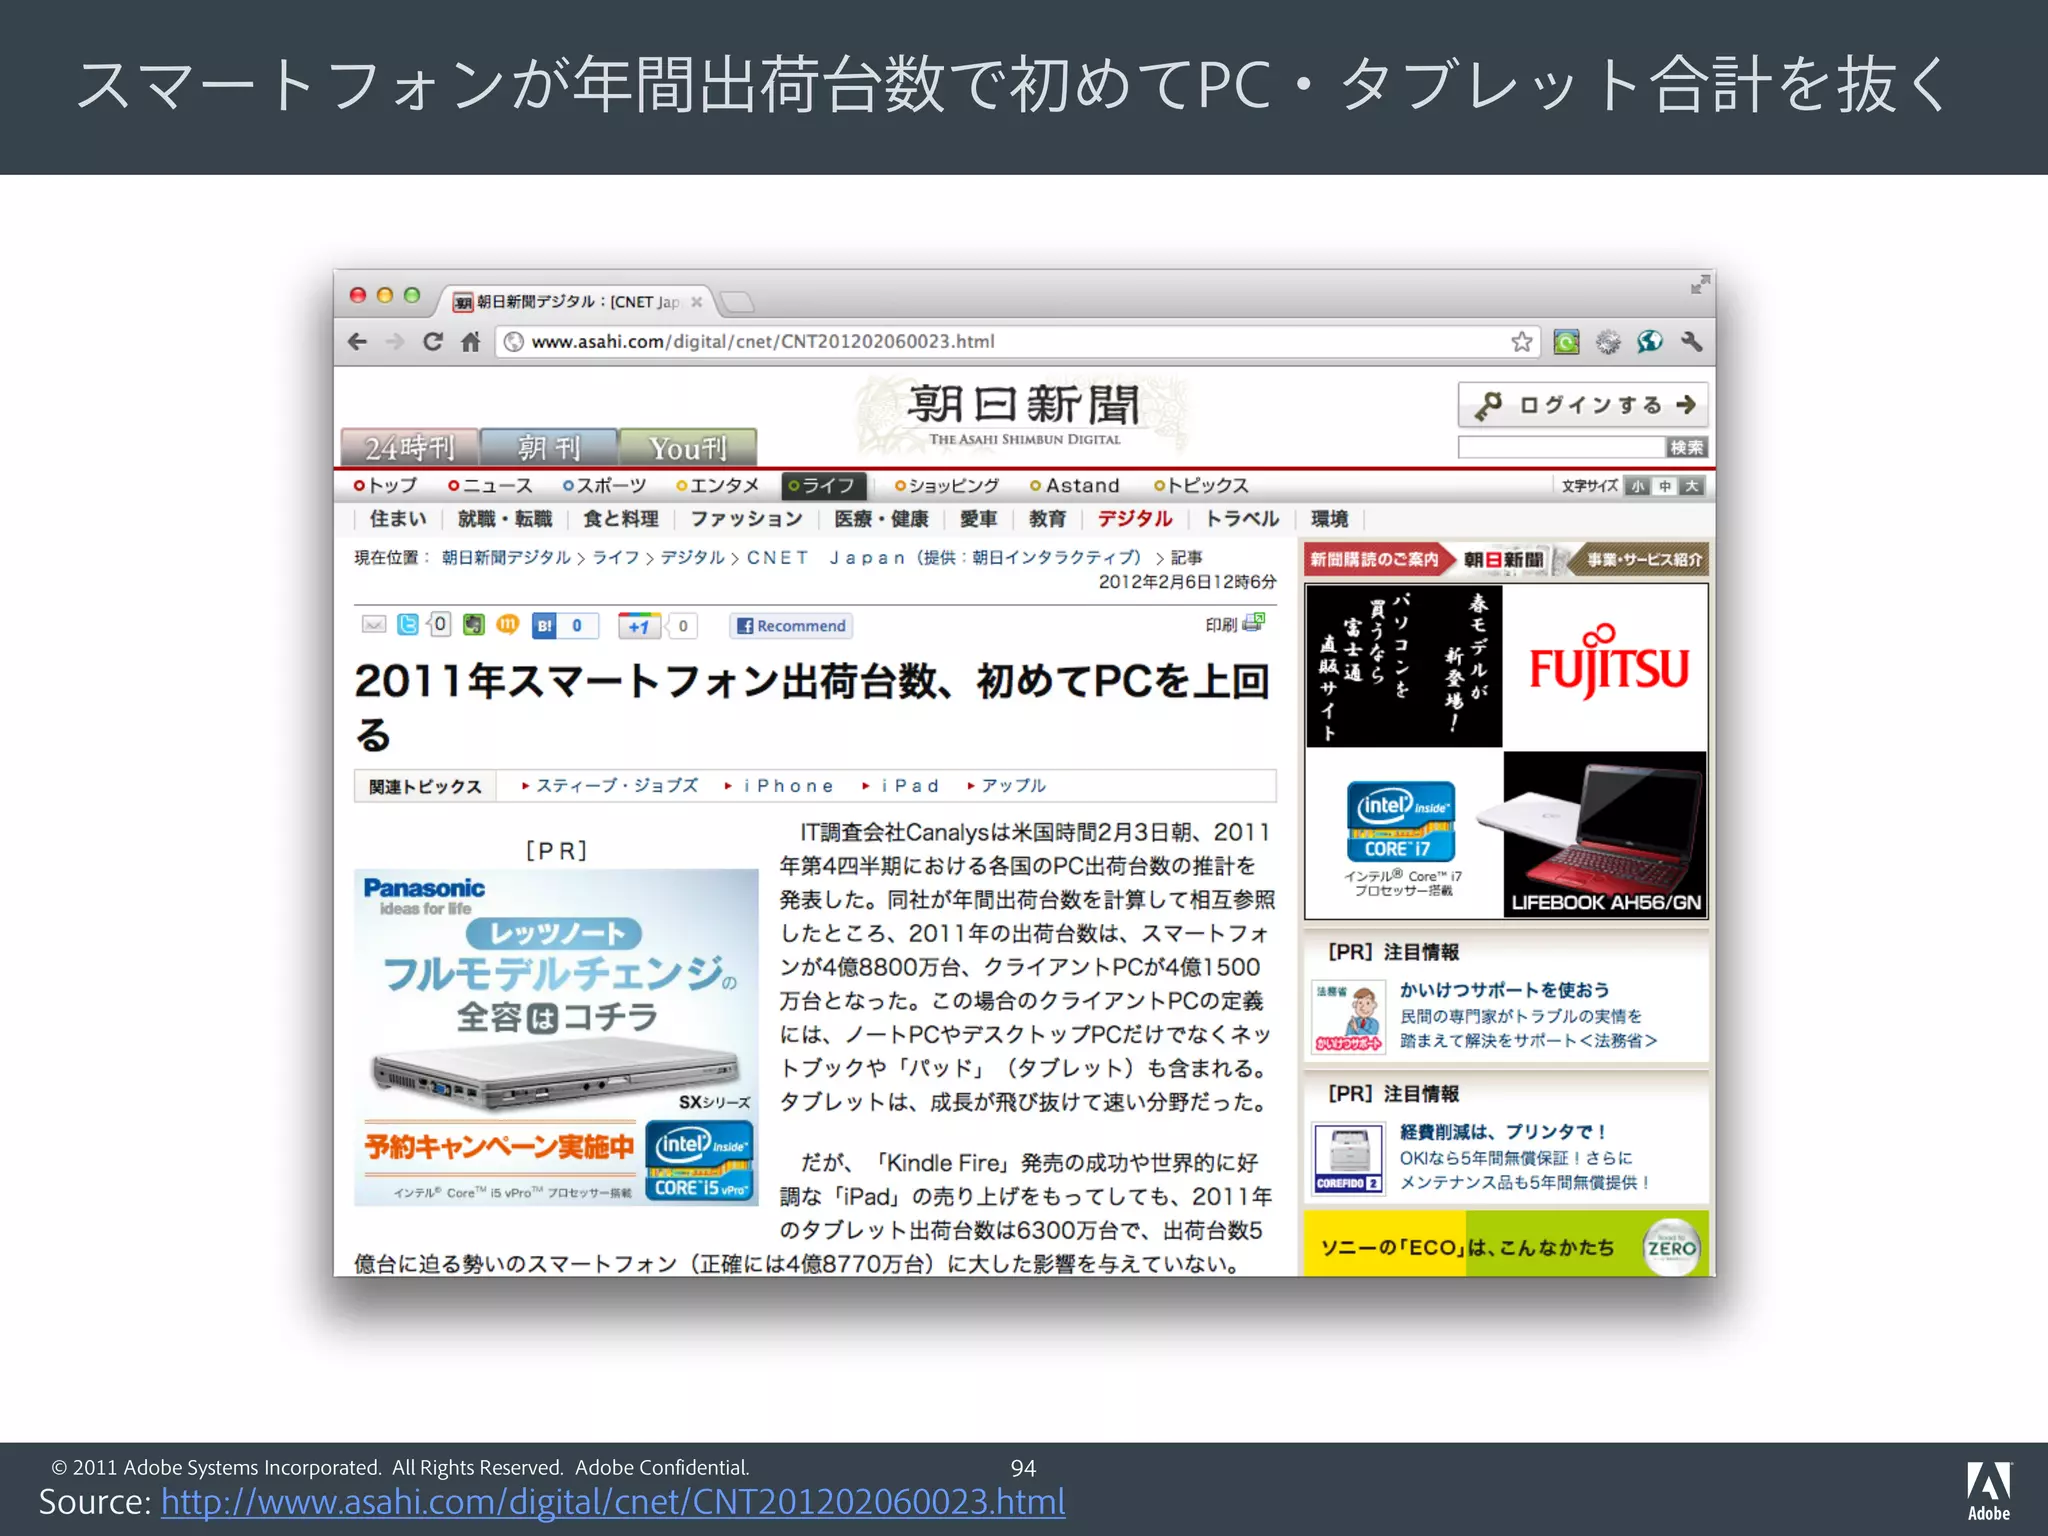Click 朝日新聞デジタル breadcrumb link
Image resolution: width=2048 pixels, height=1536 pixels.
[x=506, y=558]
